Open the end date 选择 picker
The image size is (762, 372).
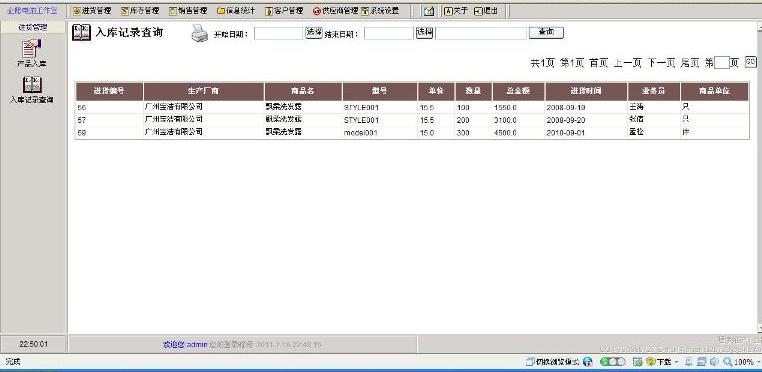[424, 33]
